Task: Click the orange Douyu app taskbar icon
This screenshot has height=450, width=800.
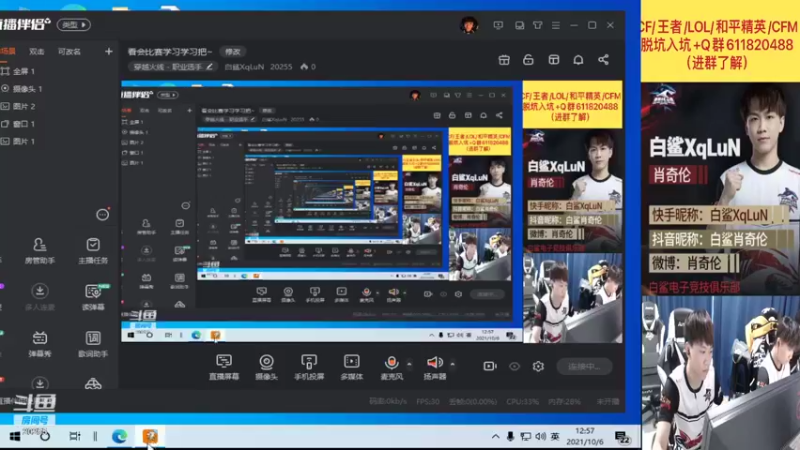Action: [150, 437]
